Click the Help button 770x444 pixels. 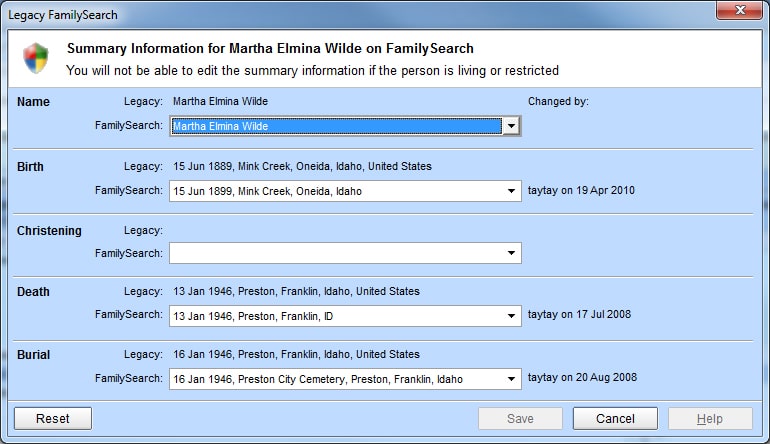(x=710, y=418)
